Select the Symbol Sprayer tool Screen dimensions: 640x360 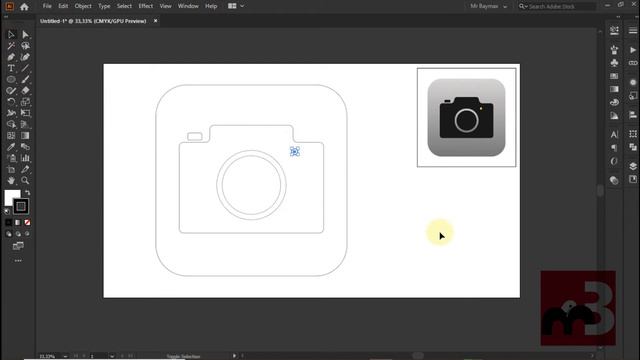11,158
